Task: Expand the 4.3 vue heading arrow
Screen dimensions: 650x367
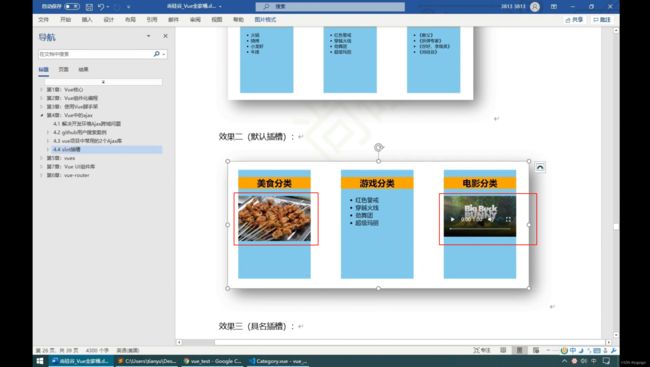Action: pos(48,141)
